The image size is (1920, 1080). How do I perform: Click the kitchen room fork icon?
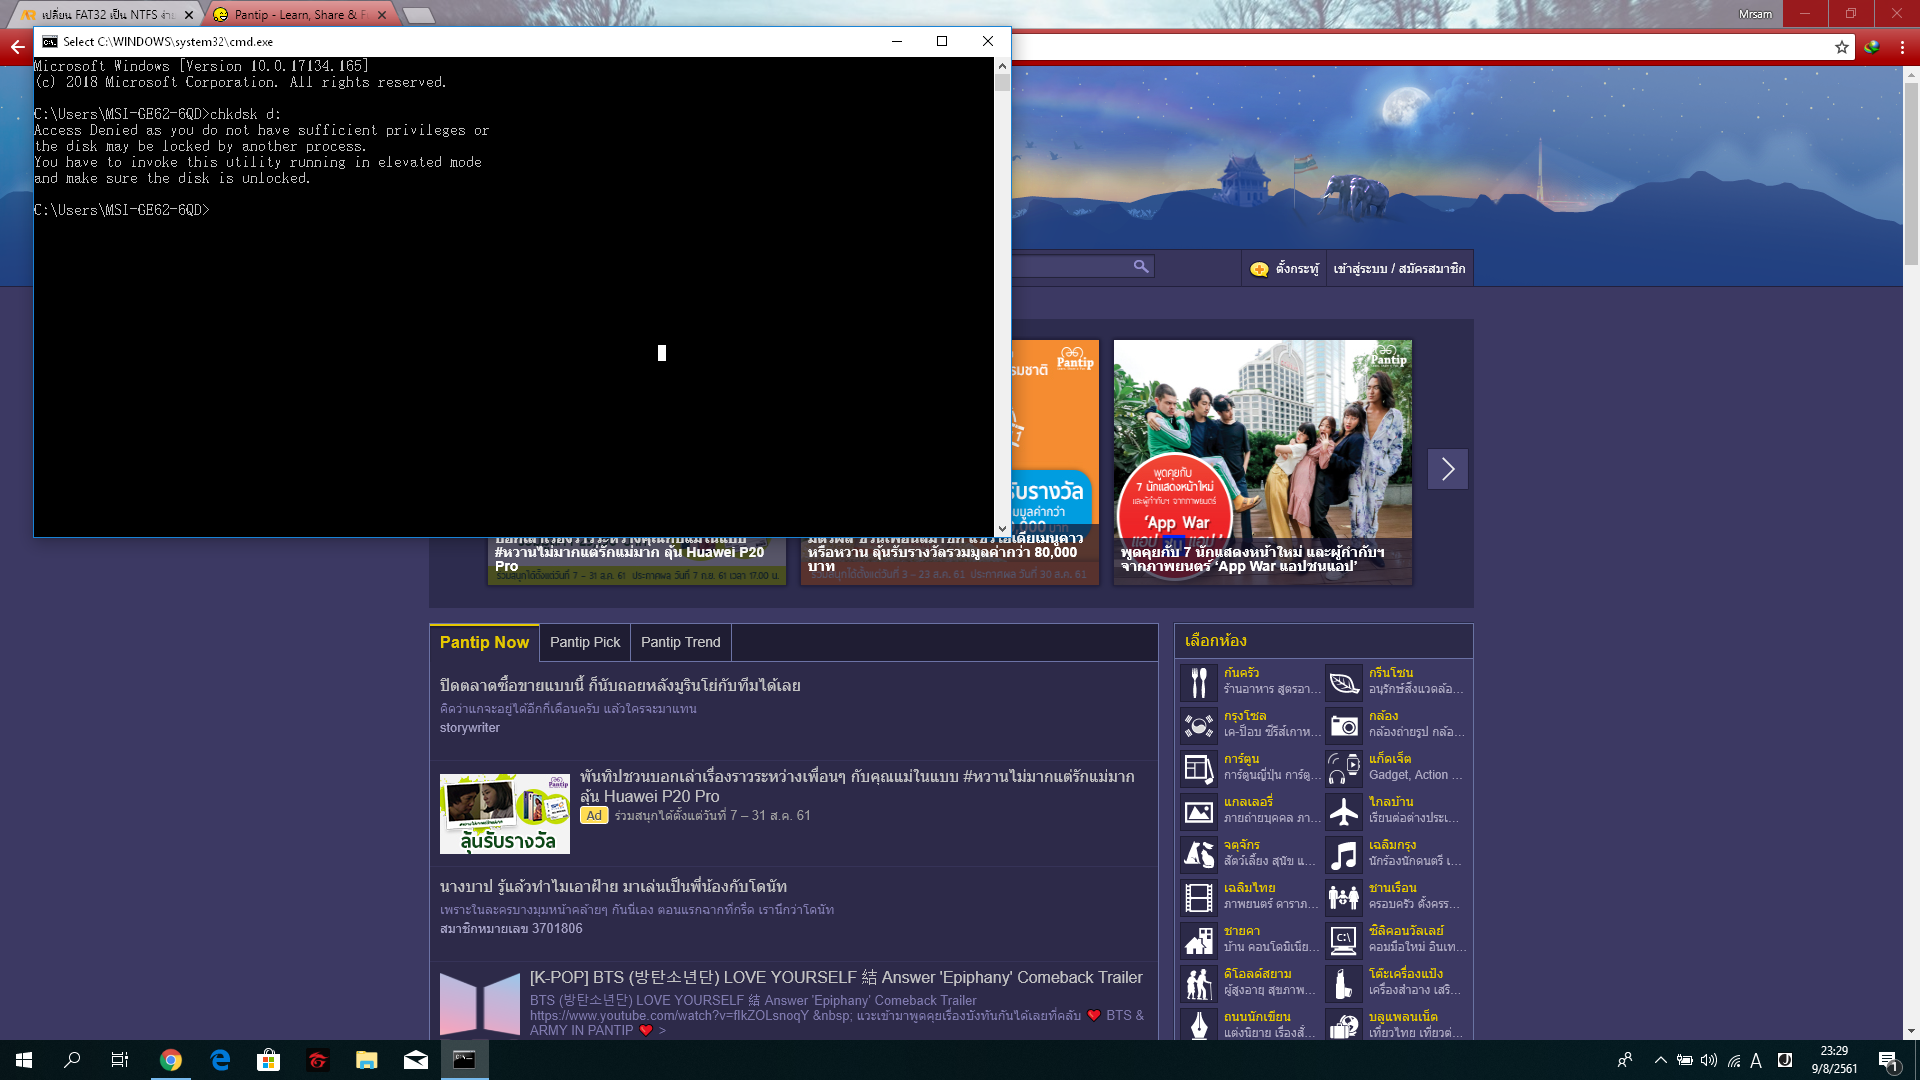[1198, 682]
